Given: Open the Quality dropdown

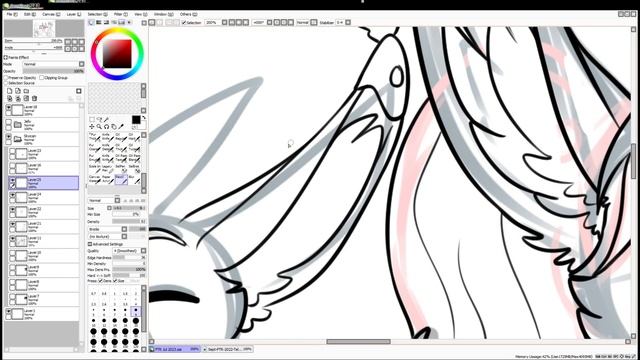Looking at the screenshot, I should [129, 251].
